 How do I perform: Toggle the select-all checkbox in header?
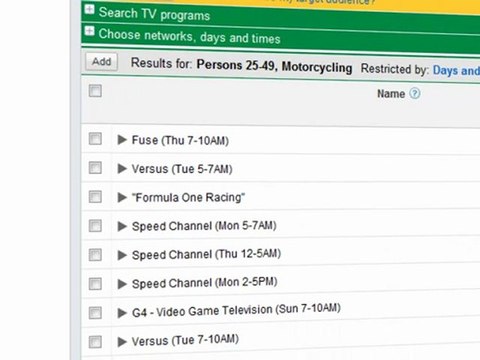coord(95,91)
